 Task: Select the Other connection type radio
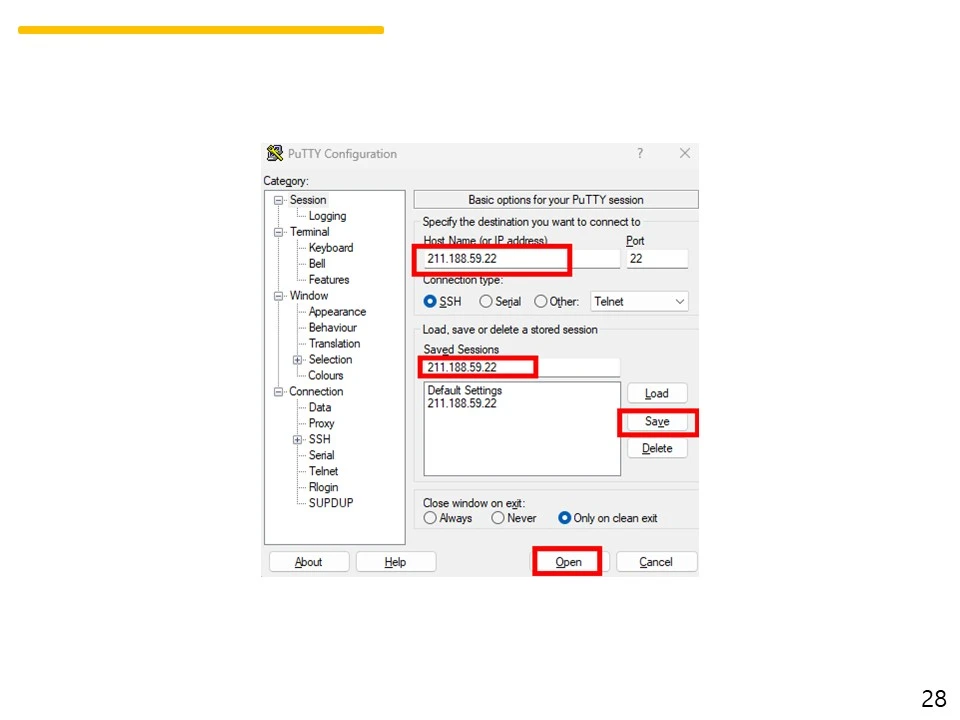pyautogui.click(x=541, y=301)
